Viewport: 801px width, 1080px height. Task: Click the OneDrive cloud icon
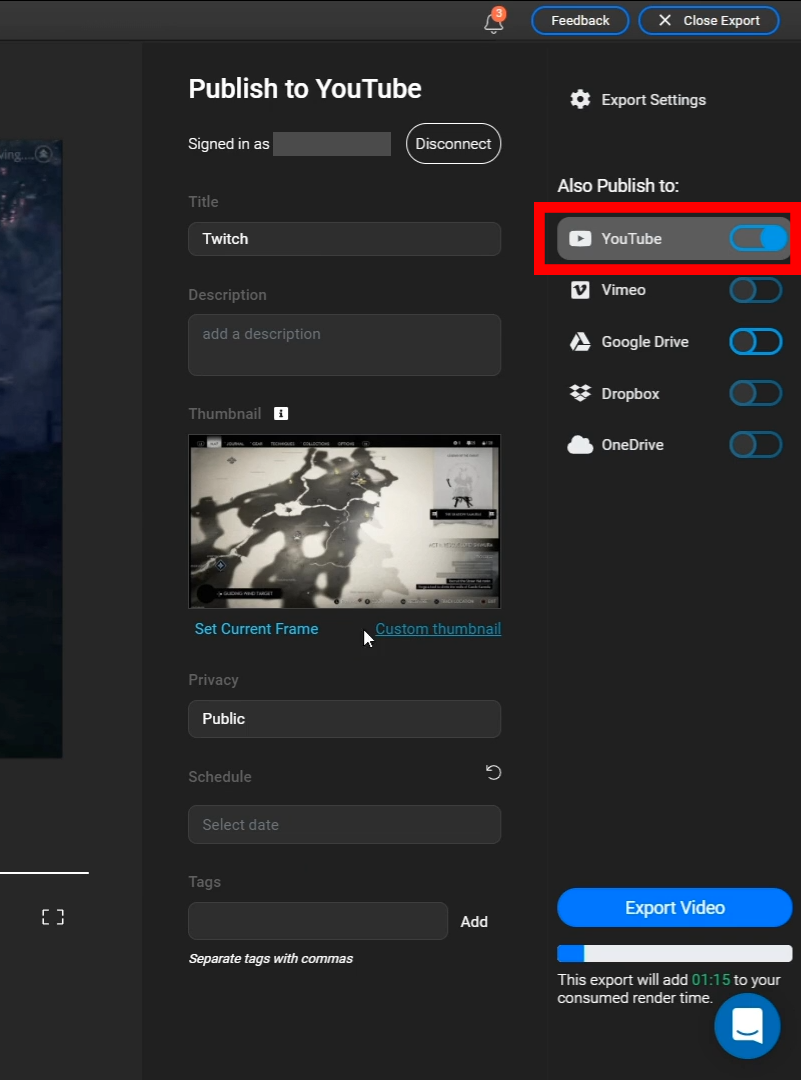[580, 445]
